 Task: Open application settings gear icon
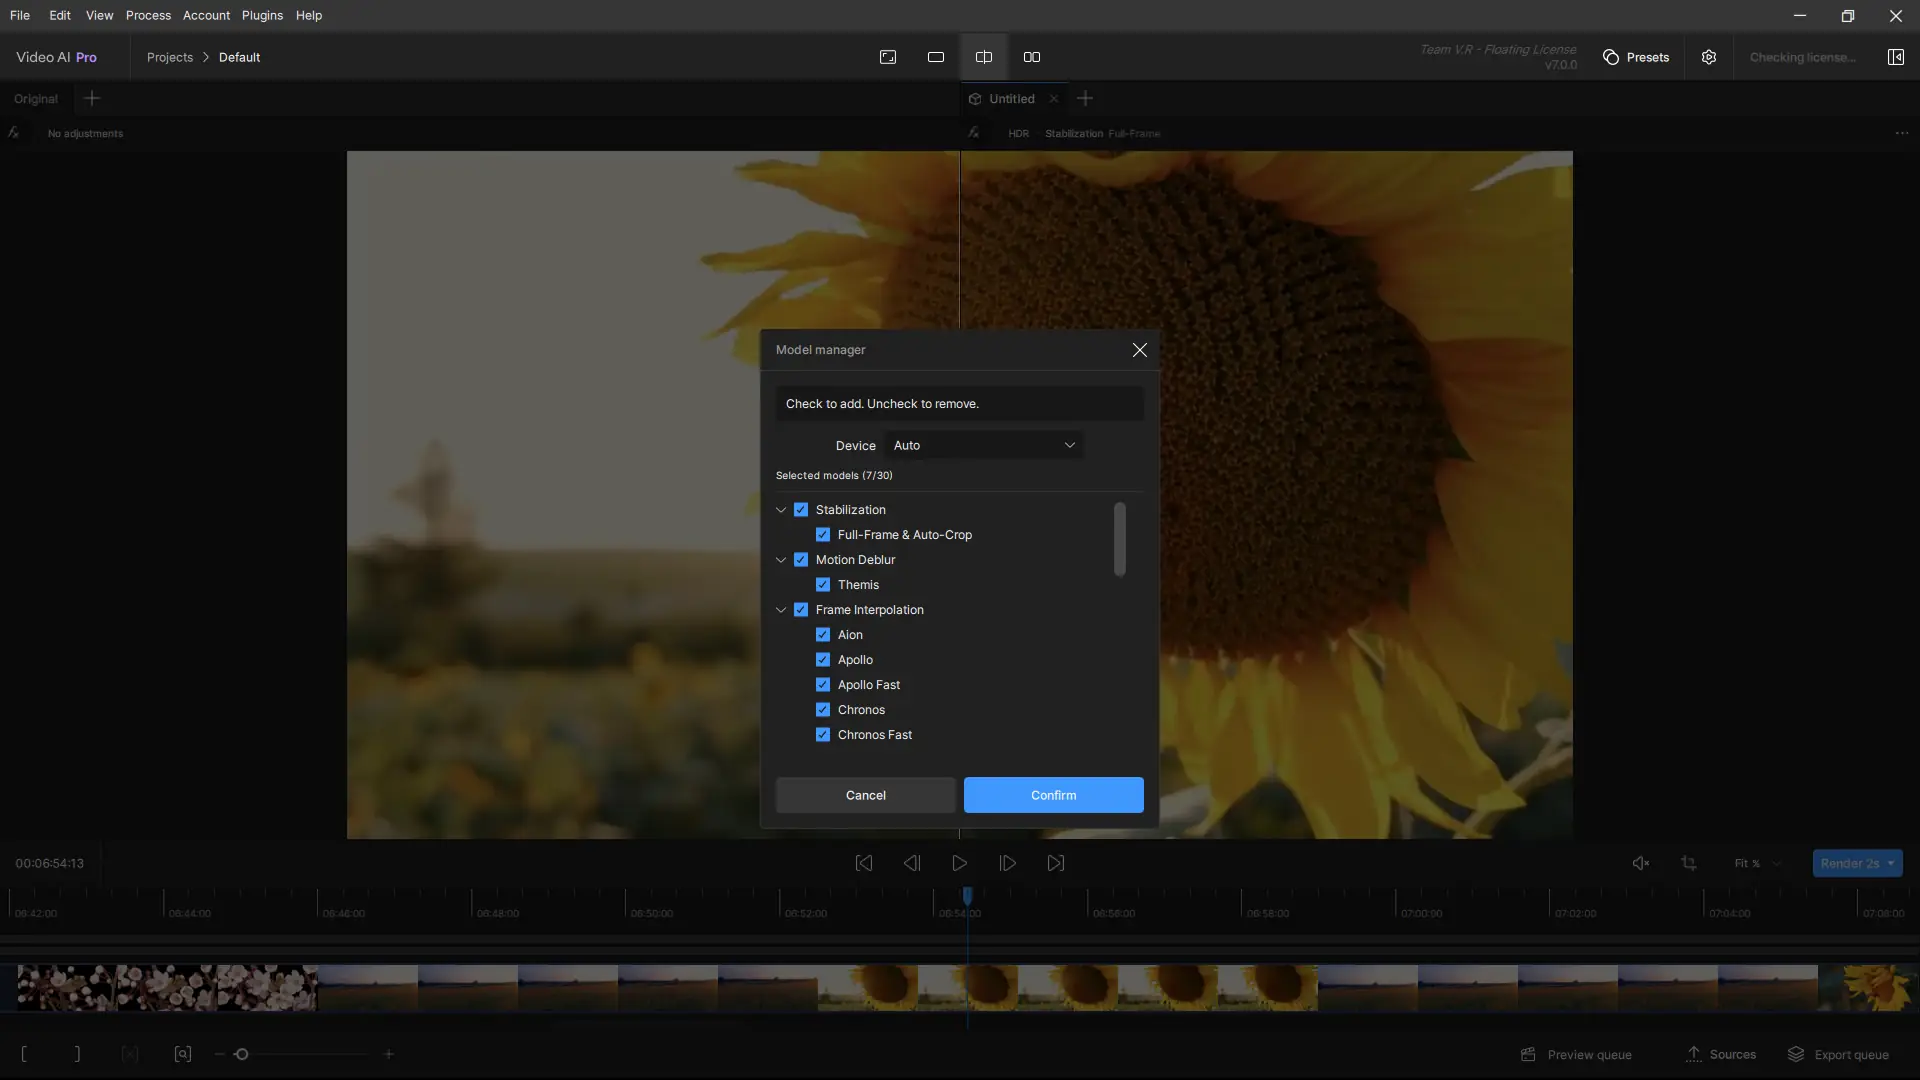[1709, 57]
